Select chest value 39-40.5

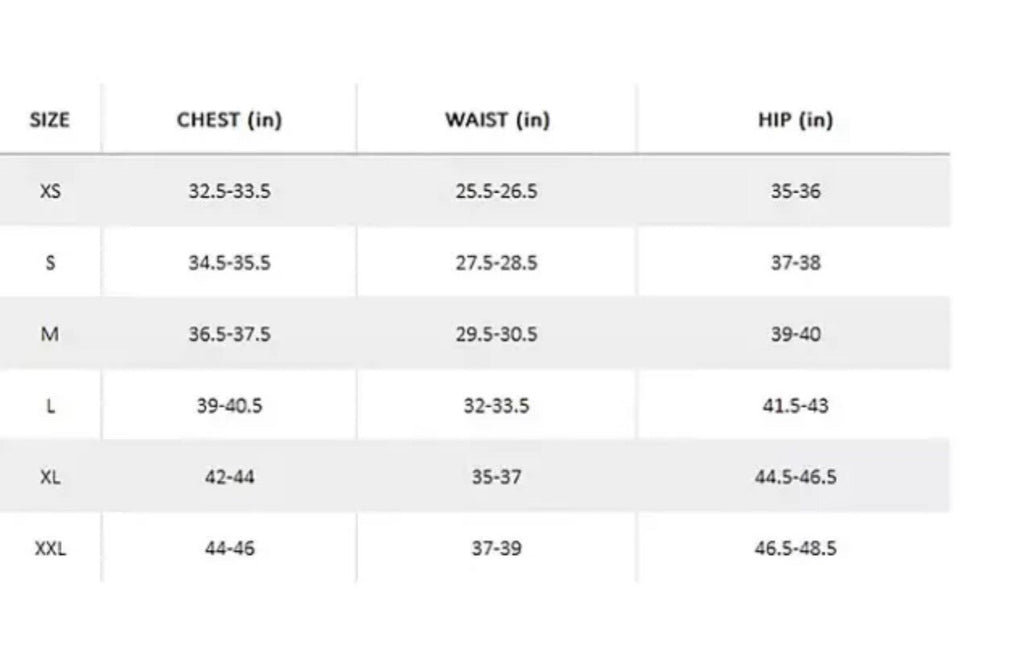(x=229, y=405)
